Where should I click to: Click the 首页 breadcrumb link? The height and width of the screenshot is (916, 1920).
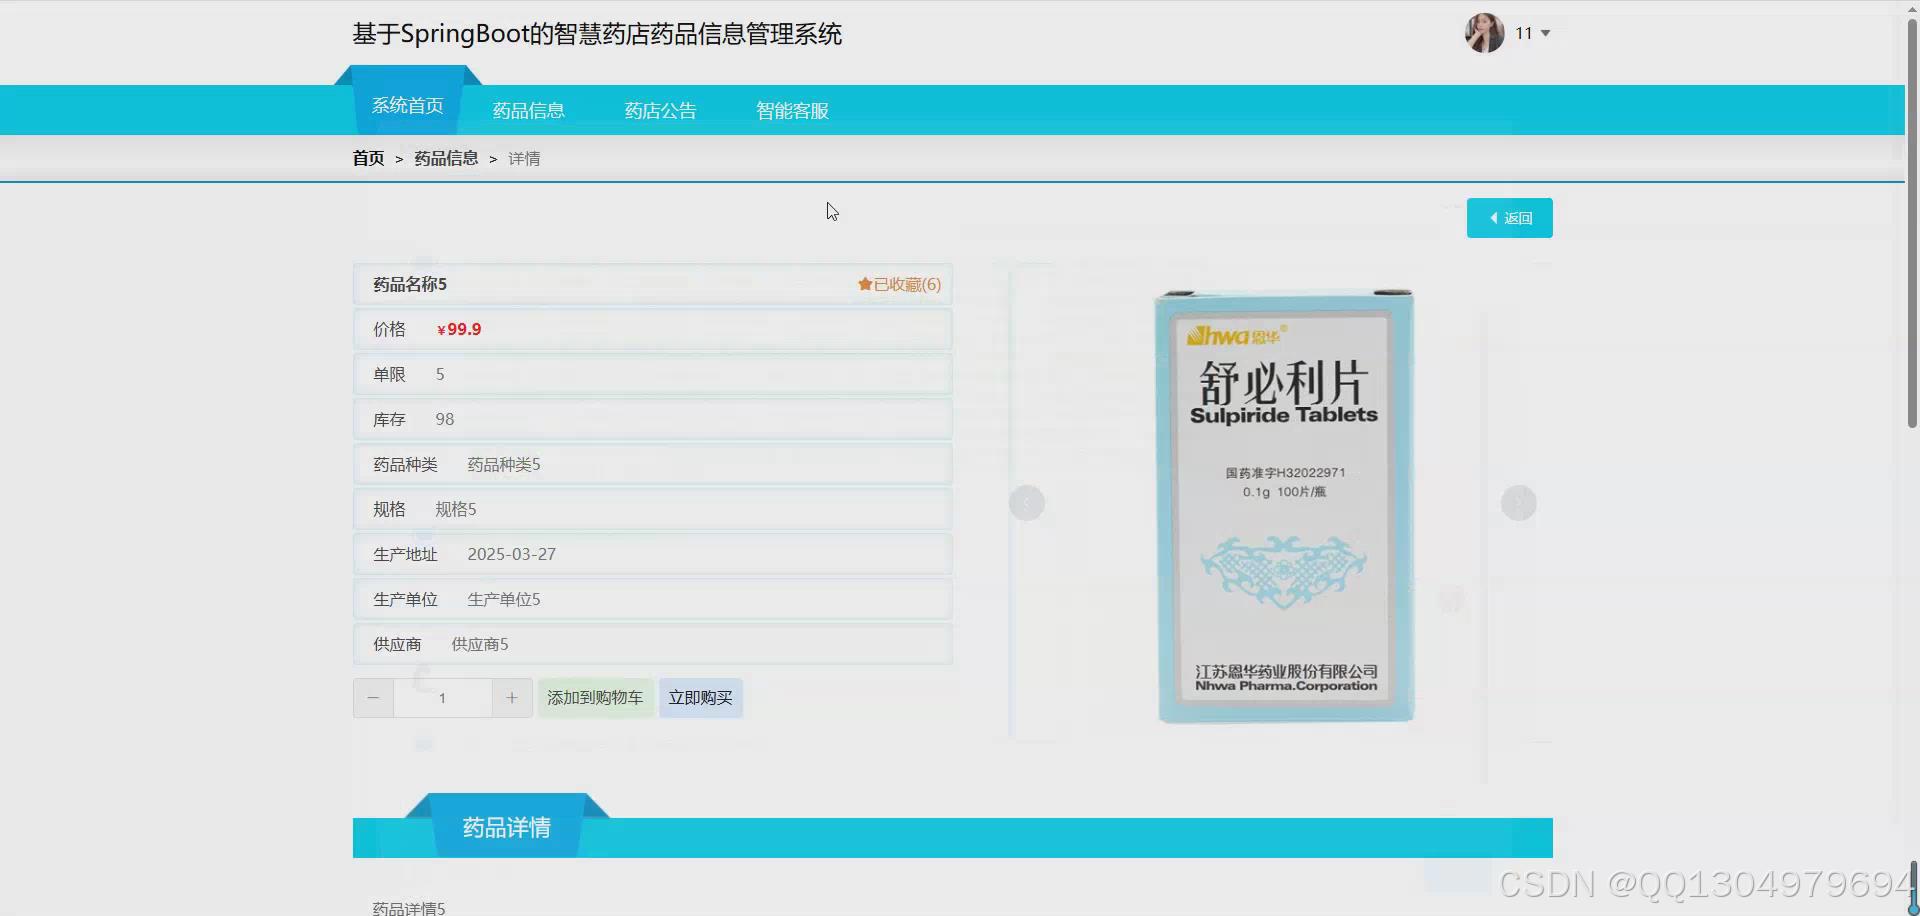pyautogui.click(x=368, y=158)
